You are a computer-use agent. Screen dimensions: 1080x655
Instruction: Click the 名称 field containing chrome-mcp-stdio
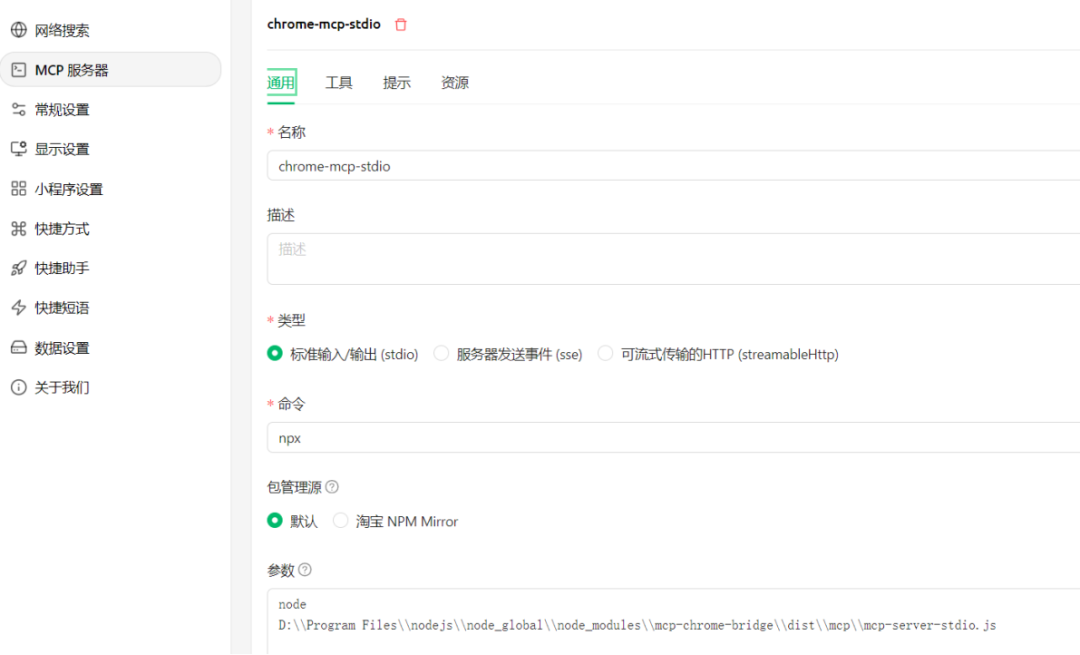674,166
